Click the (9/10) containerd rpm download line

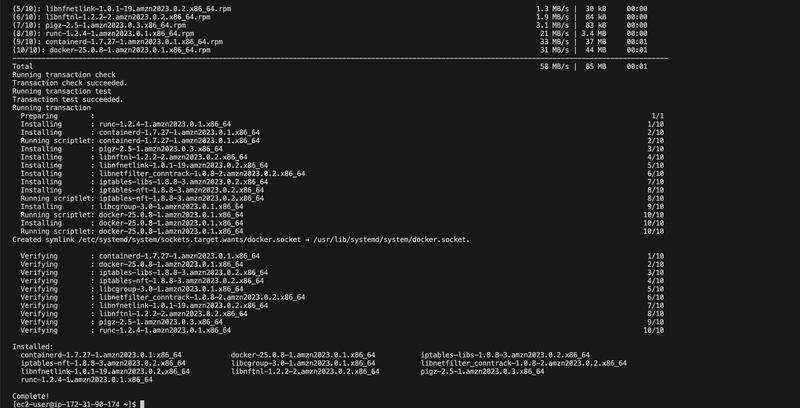coord(330,42)
